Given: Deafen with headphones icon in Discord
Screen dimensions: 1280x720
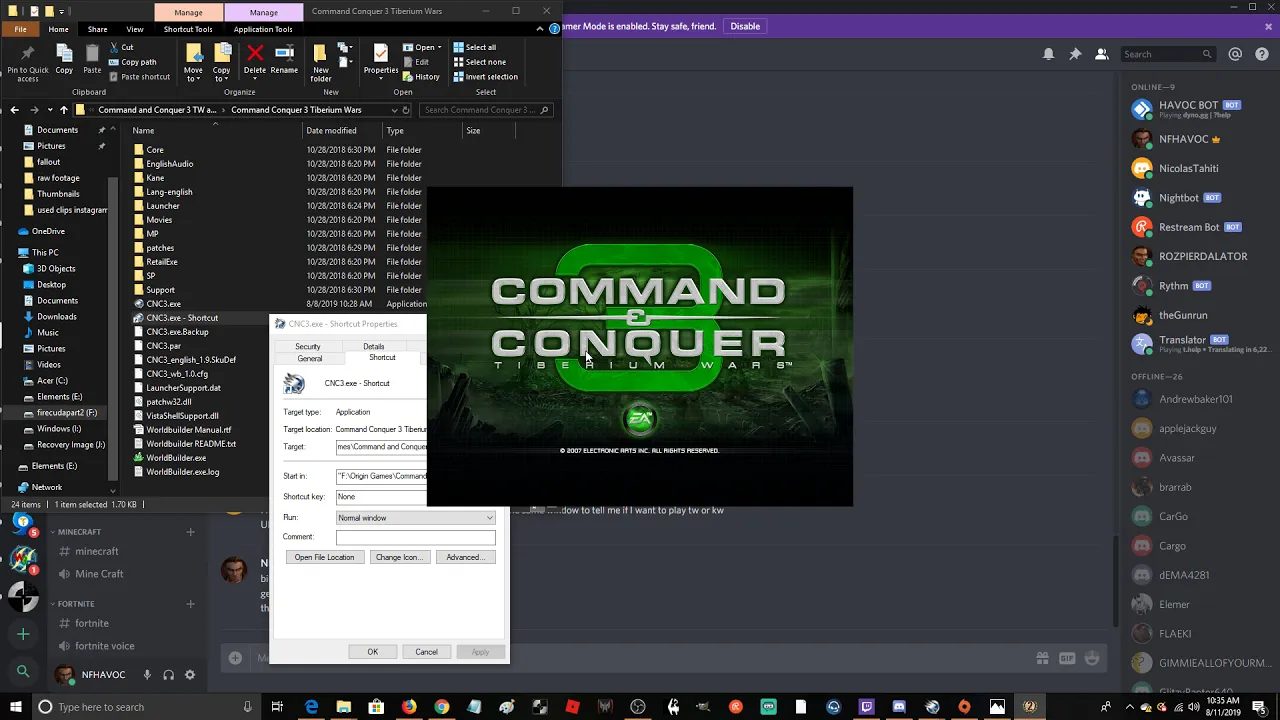Looking at the screenshot, I should 168,675.
